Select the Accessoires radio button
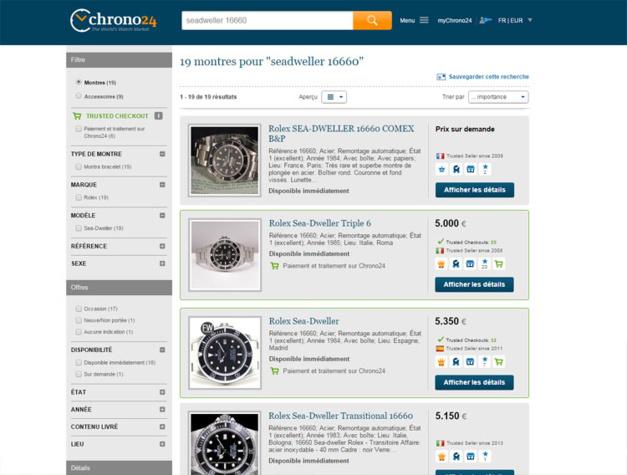This screenshot has width=627, height=475. click(79, 96)
